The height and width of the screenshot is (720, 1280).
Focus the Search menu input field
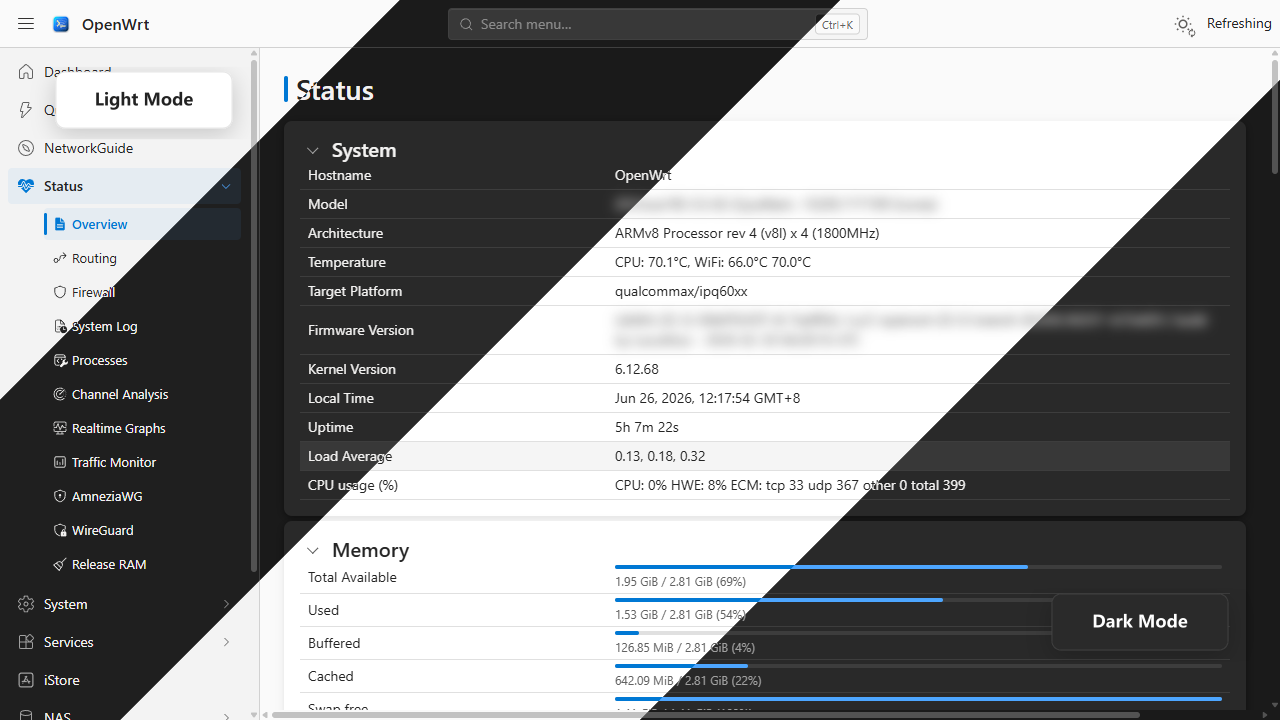(x=658, y=24)
